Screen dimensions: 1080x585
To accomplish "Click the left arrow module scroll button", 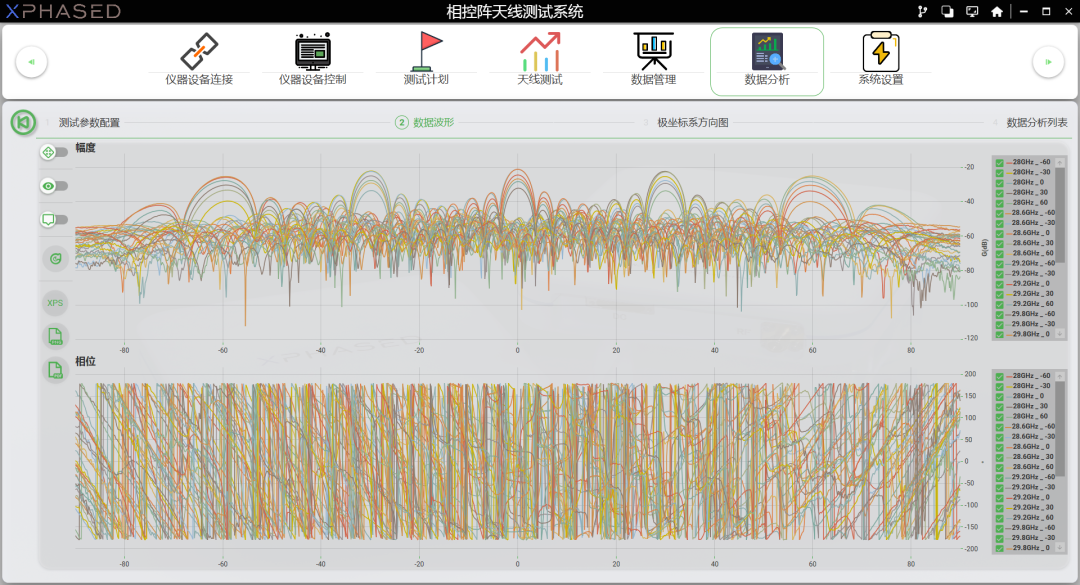I will 31,62.
